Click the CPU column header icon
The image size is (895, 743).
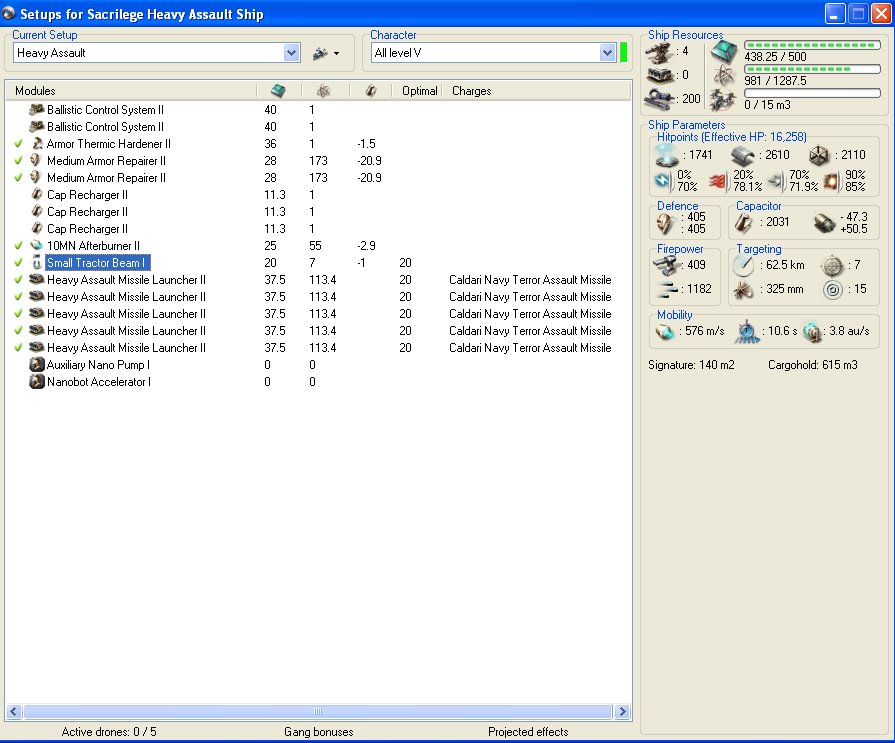point(278,90)
